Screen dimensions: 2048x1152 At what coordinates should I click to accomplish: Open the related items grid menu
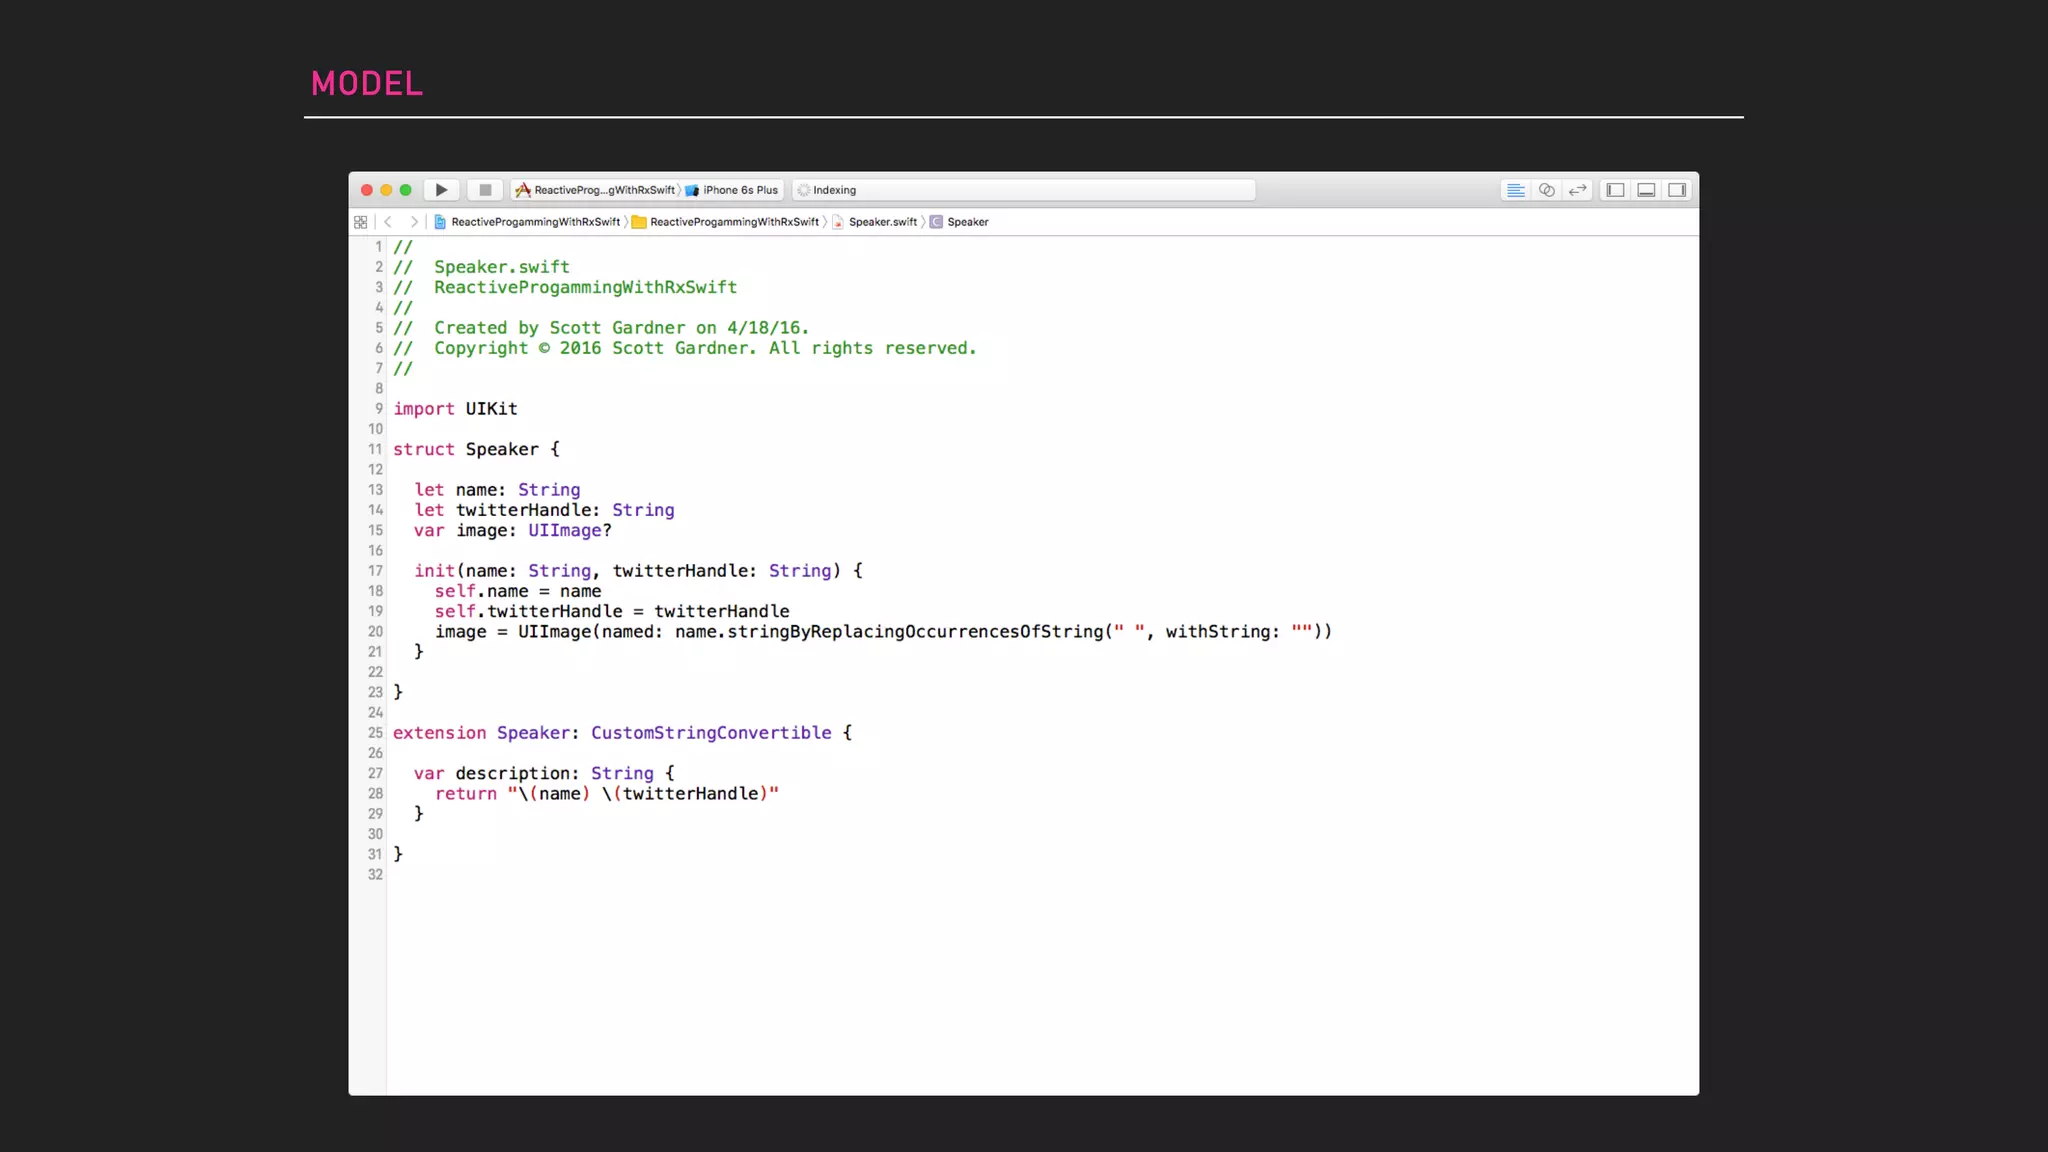tap(361, 222)
